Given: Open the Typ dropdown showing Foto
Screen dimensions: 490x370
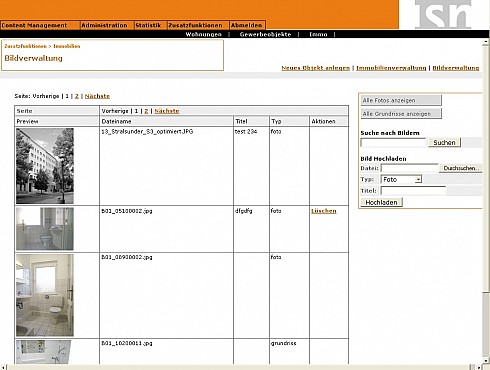Looking at the screenshot, I should pyautogui.click(x=401, y=180).
